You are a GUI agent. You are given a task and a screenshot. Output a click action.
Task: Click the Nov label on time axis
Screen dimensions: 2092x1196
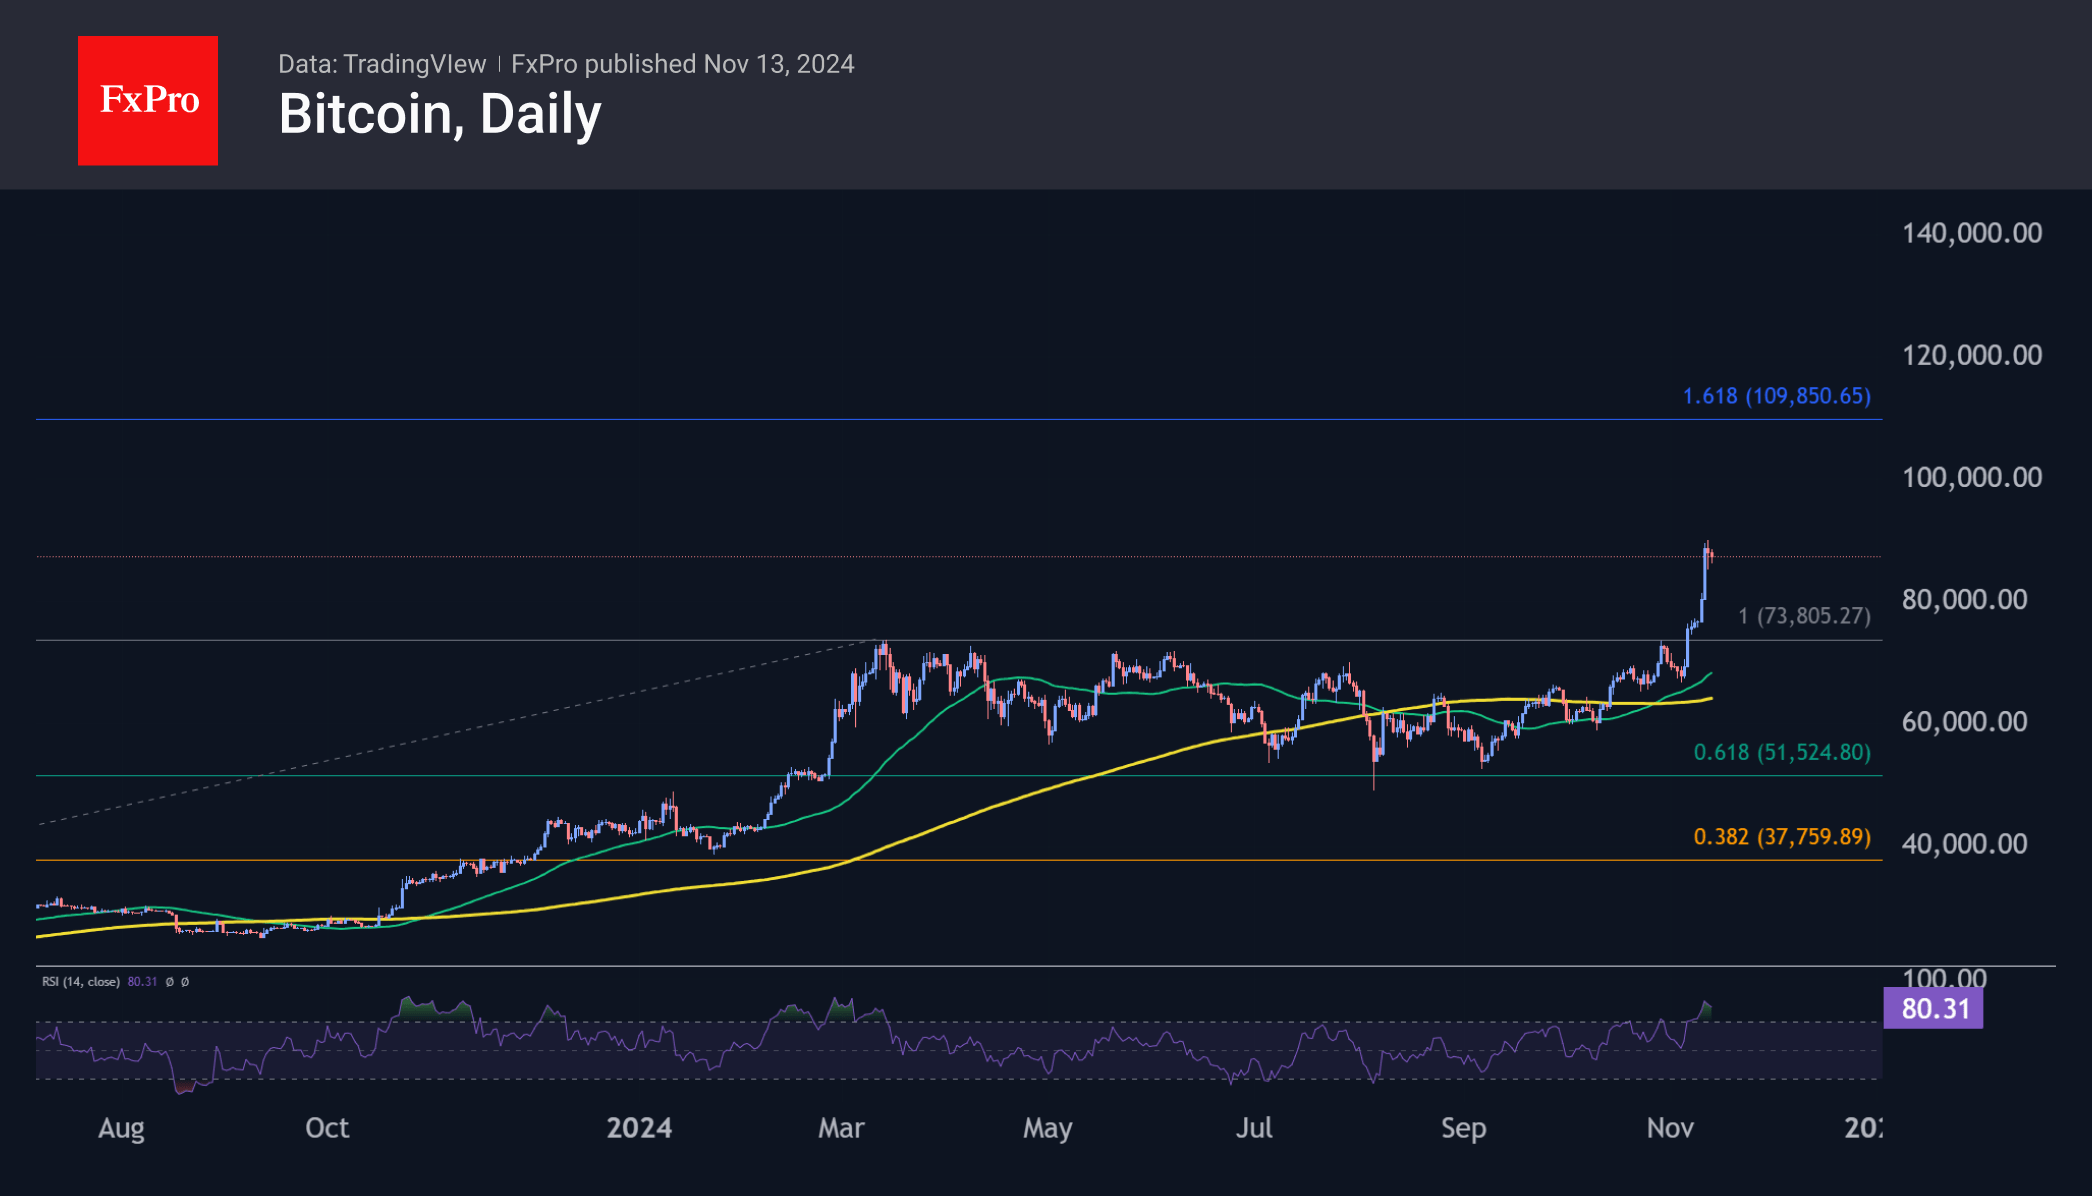[1669, 1128]
